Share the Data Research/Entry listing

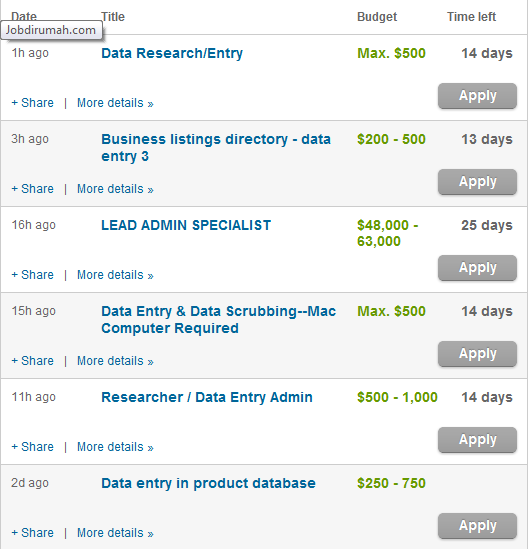point(33,103)
